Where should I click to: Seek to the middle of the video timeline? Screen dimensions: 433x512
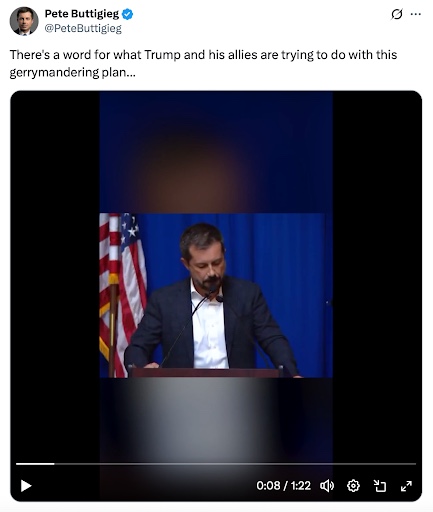[x=216, y=464]
